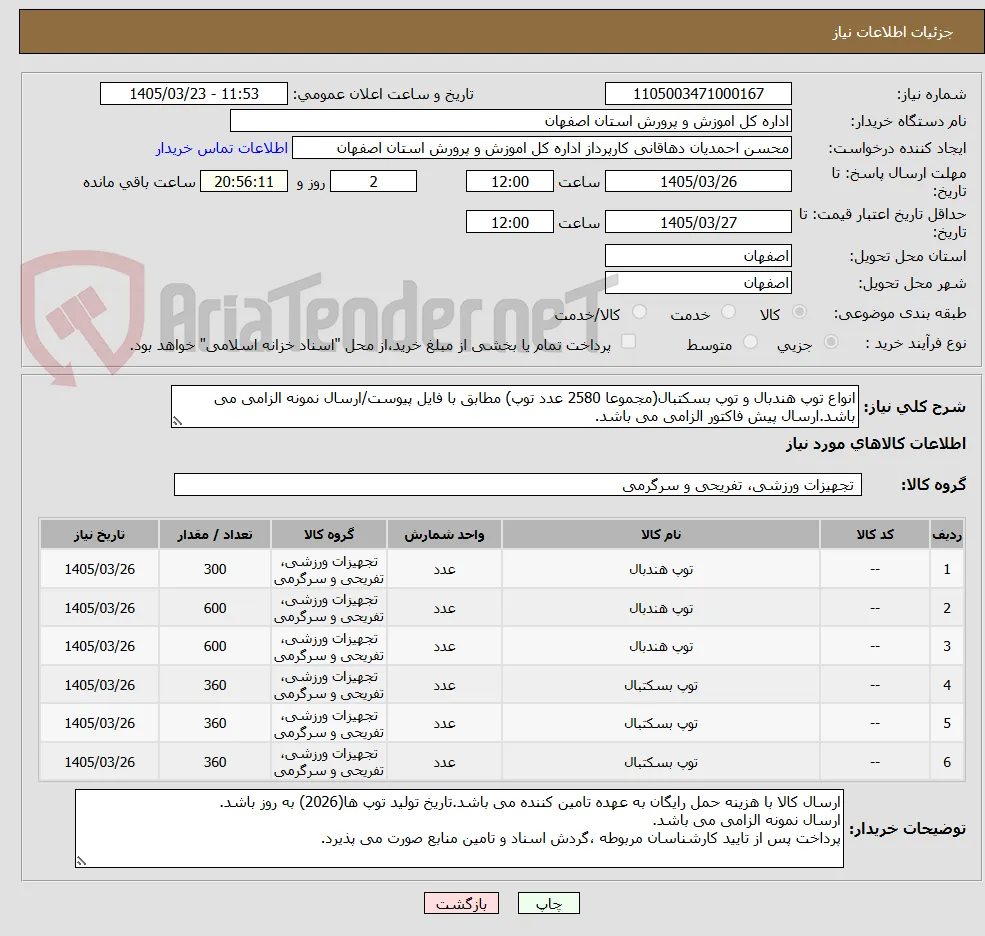This screenshot has height=936, width=985.
Task: Open اطلاعات تماس خریدار link
Action: (222, 148)
